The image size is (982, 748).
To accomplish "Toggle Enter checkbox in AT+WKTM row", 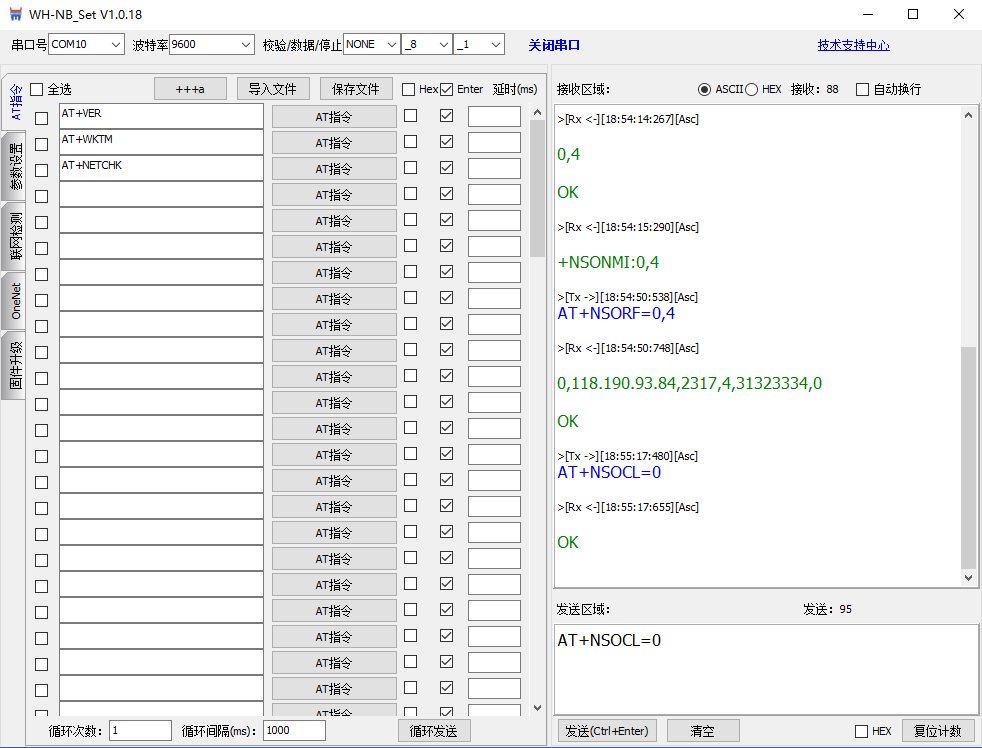I will click(447, 142).
